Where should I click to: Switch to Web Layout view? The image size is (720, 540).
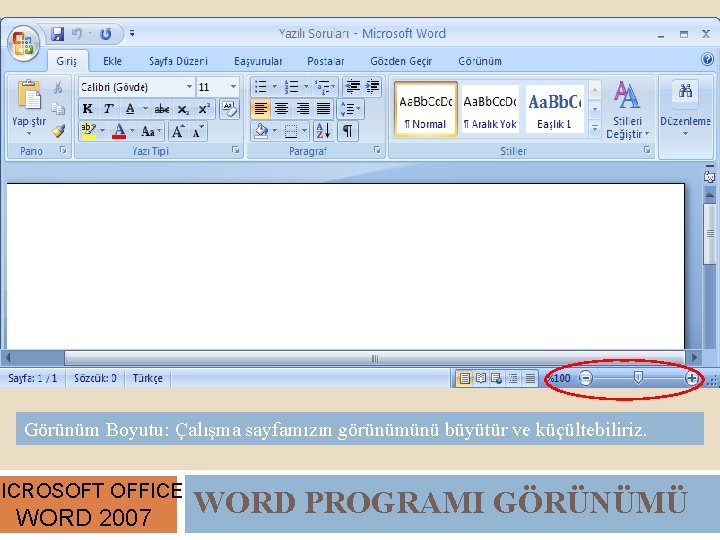pos(497,378)
